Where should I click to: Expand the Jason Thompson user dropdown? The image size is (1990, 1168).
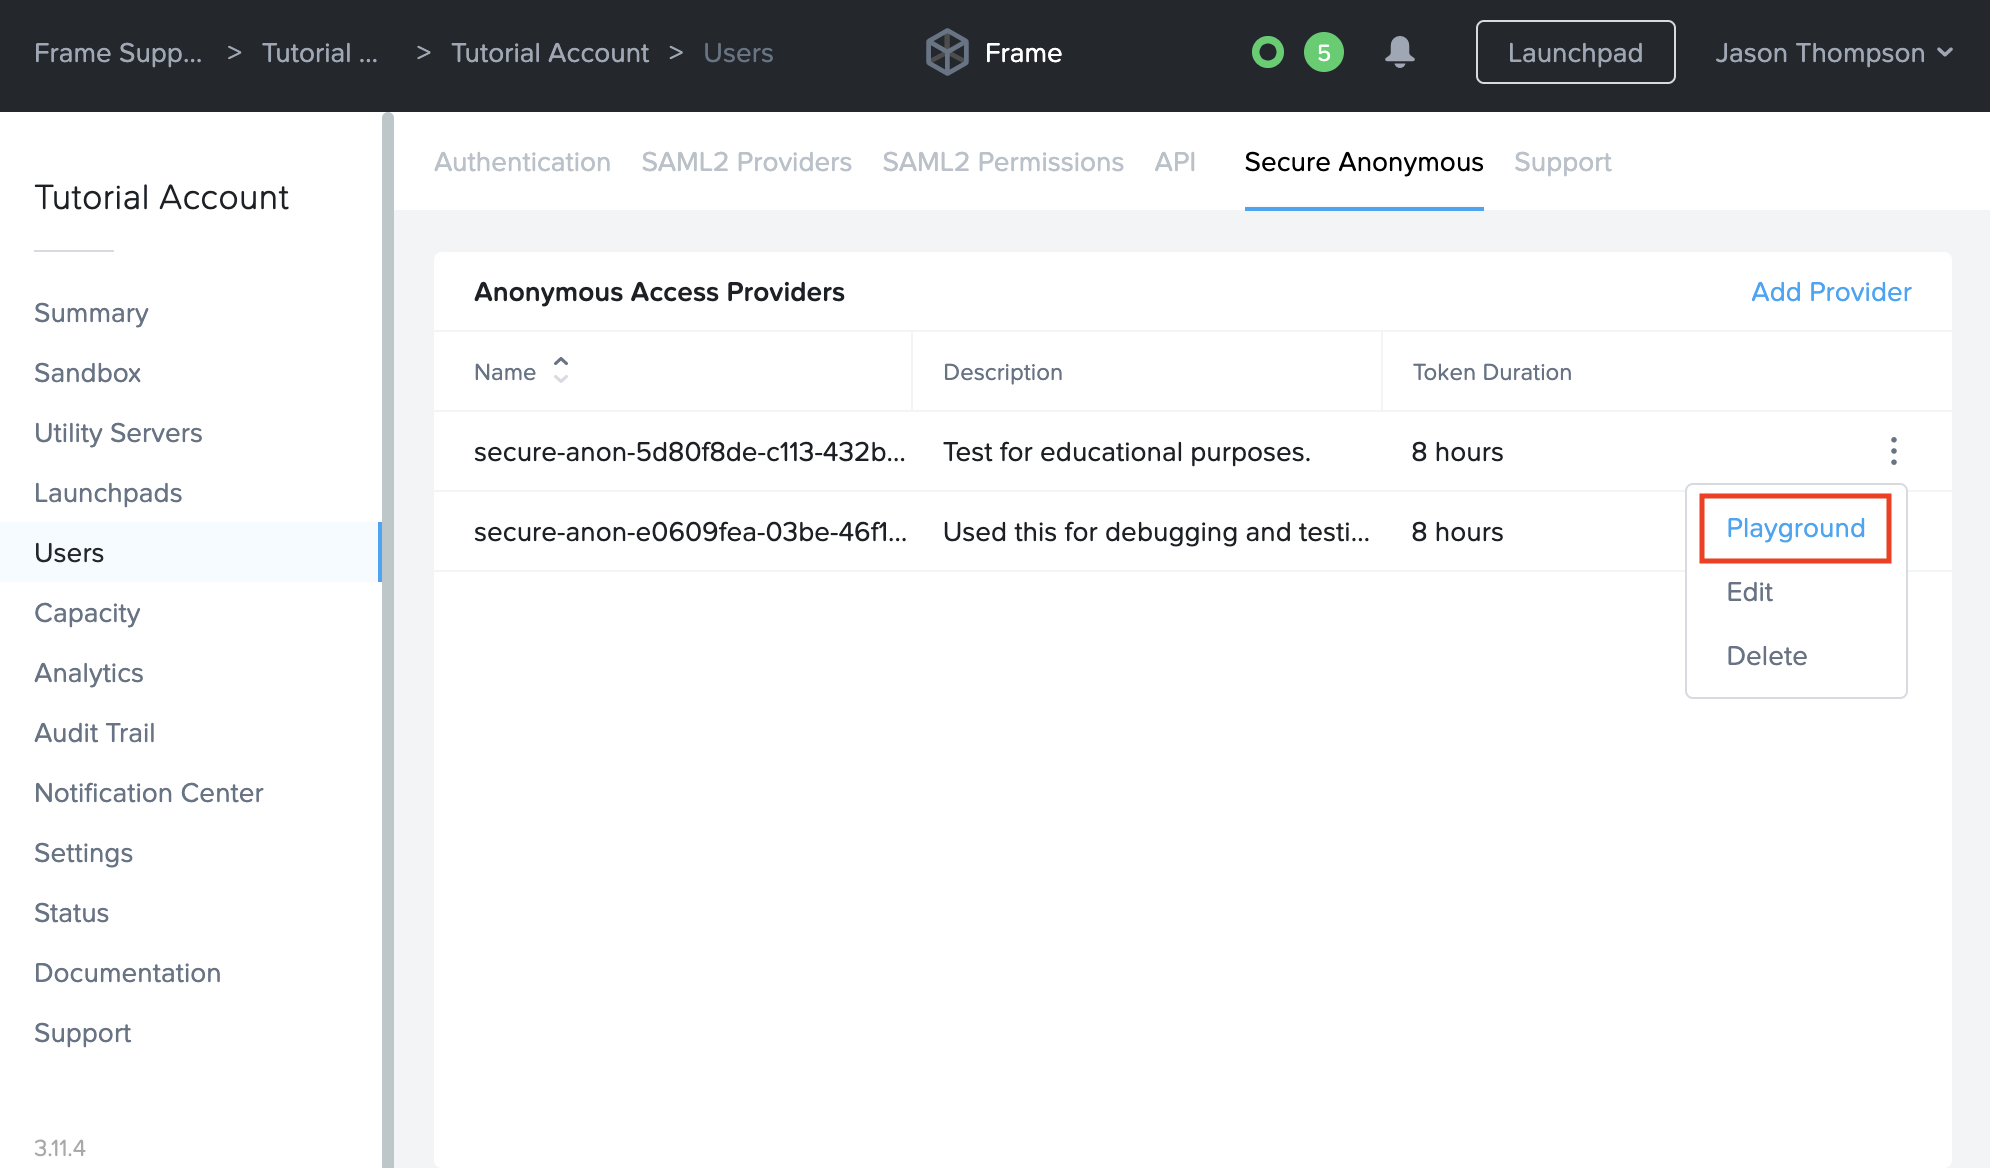(1833, 52)
